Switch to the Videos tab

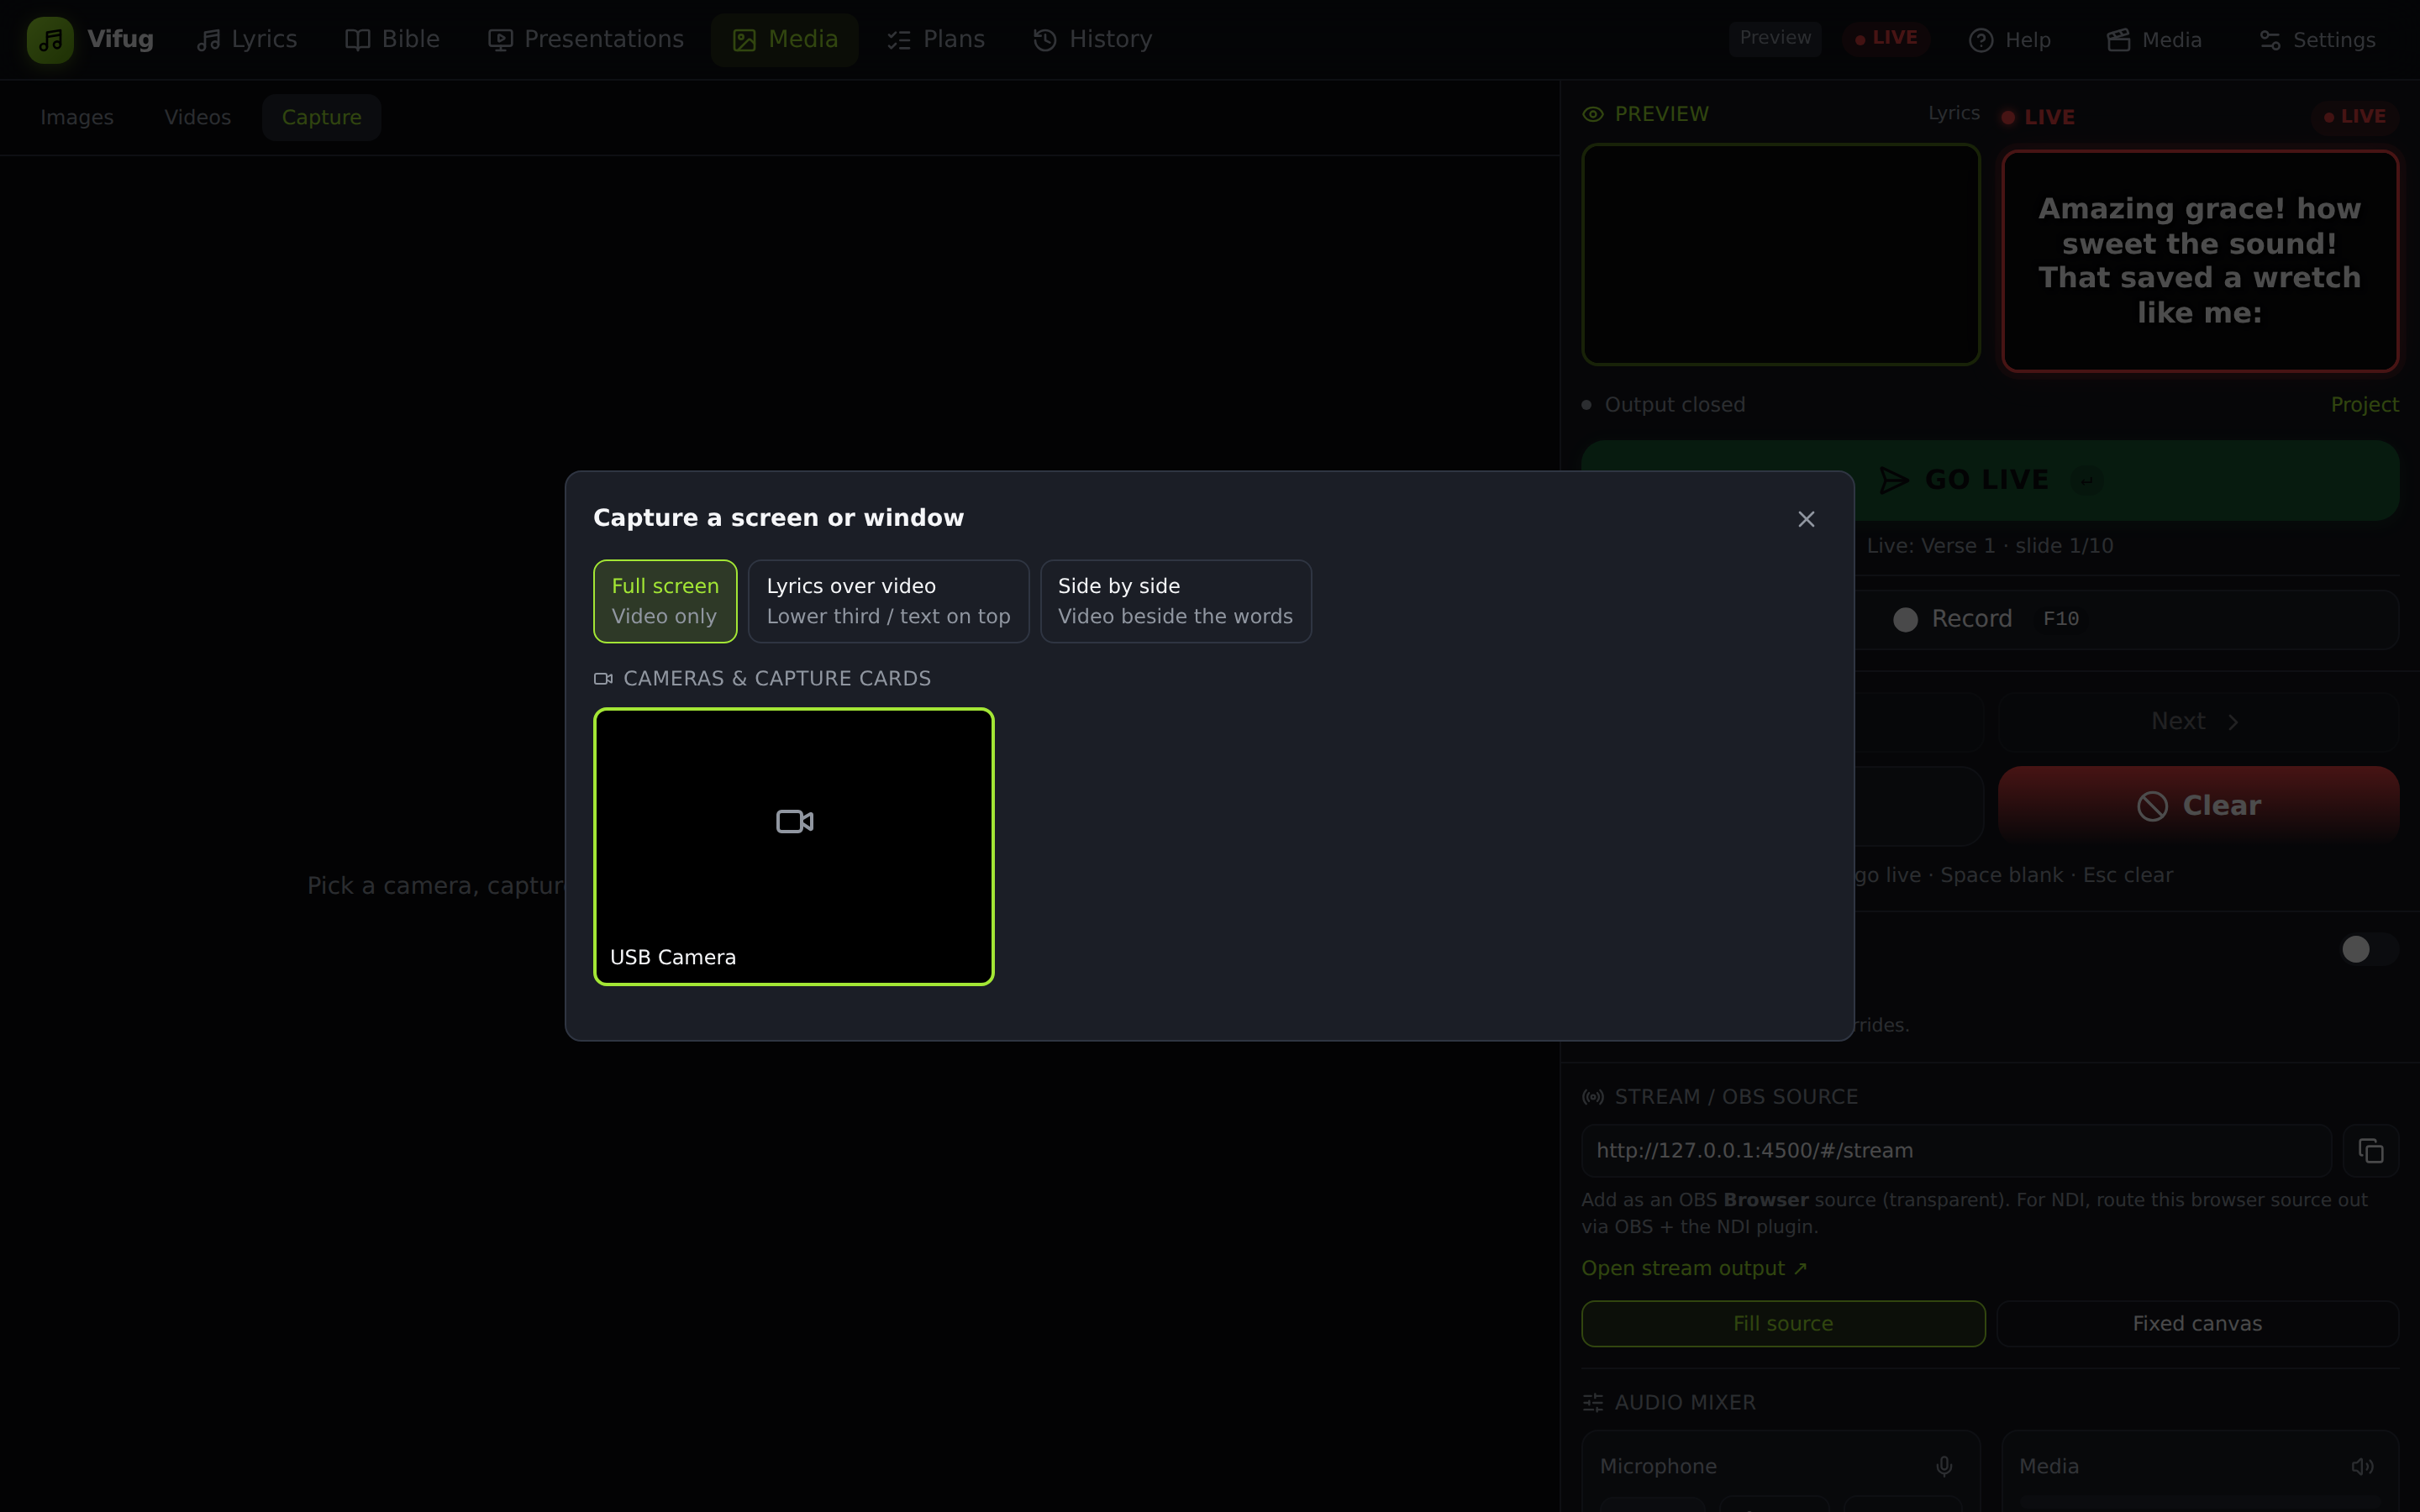[x=198, y=117]
